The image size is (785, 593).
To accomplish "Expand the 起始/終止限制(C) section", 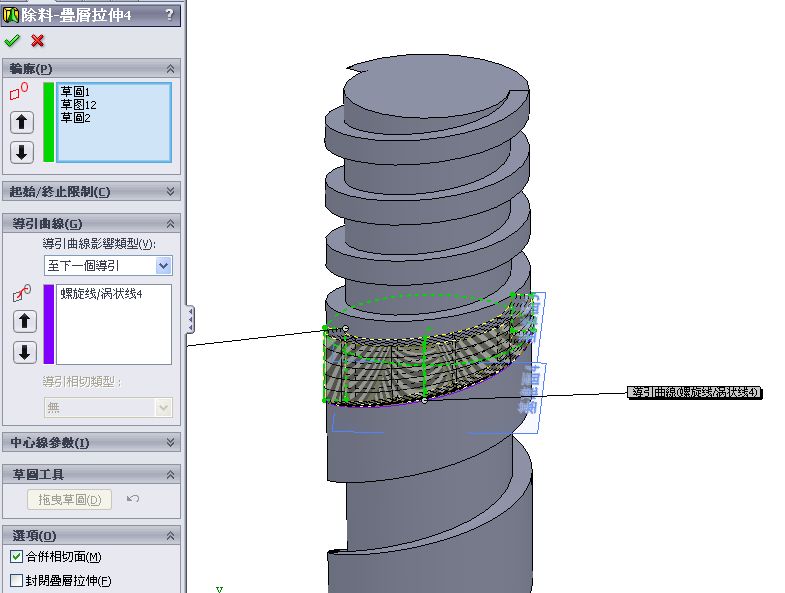I will (170, 191).
